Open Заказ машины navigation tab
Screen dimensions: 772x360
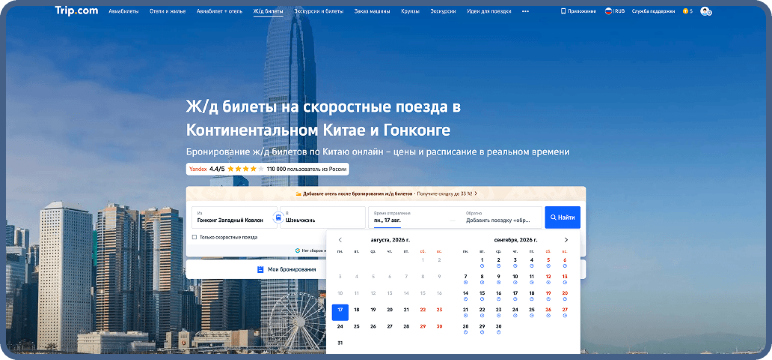372,11
